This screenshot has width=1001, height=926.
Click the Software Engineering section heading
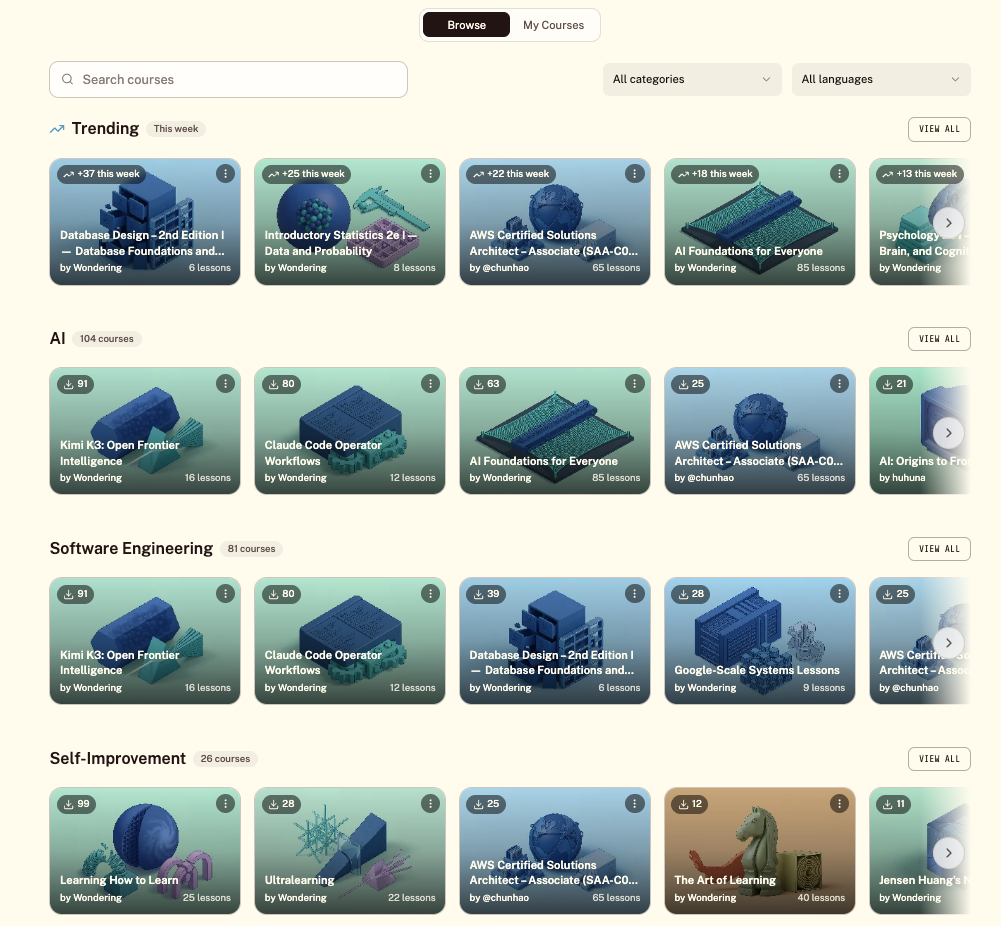coord(131,549)
